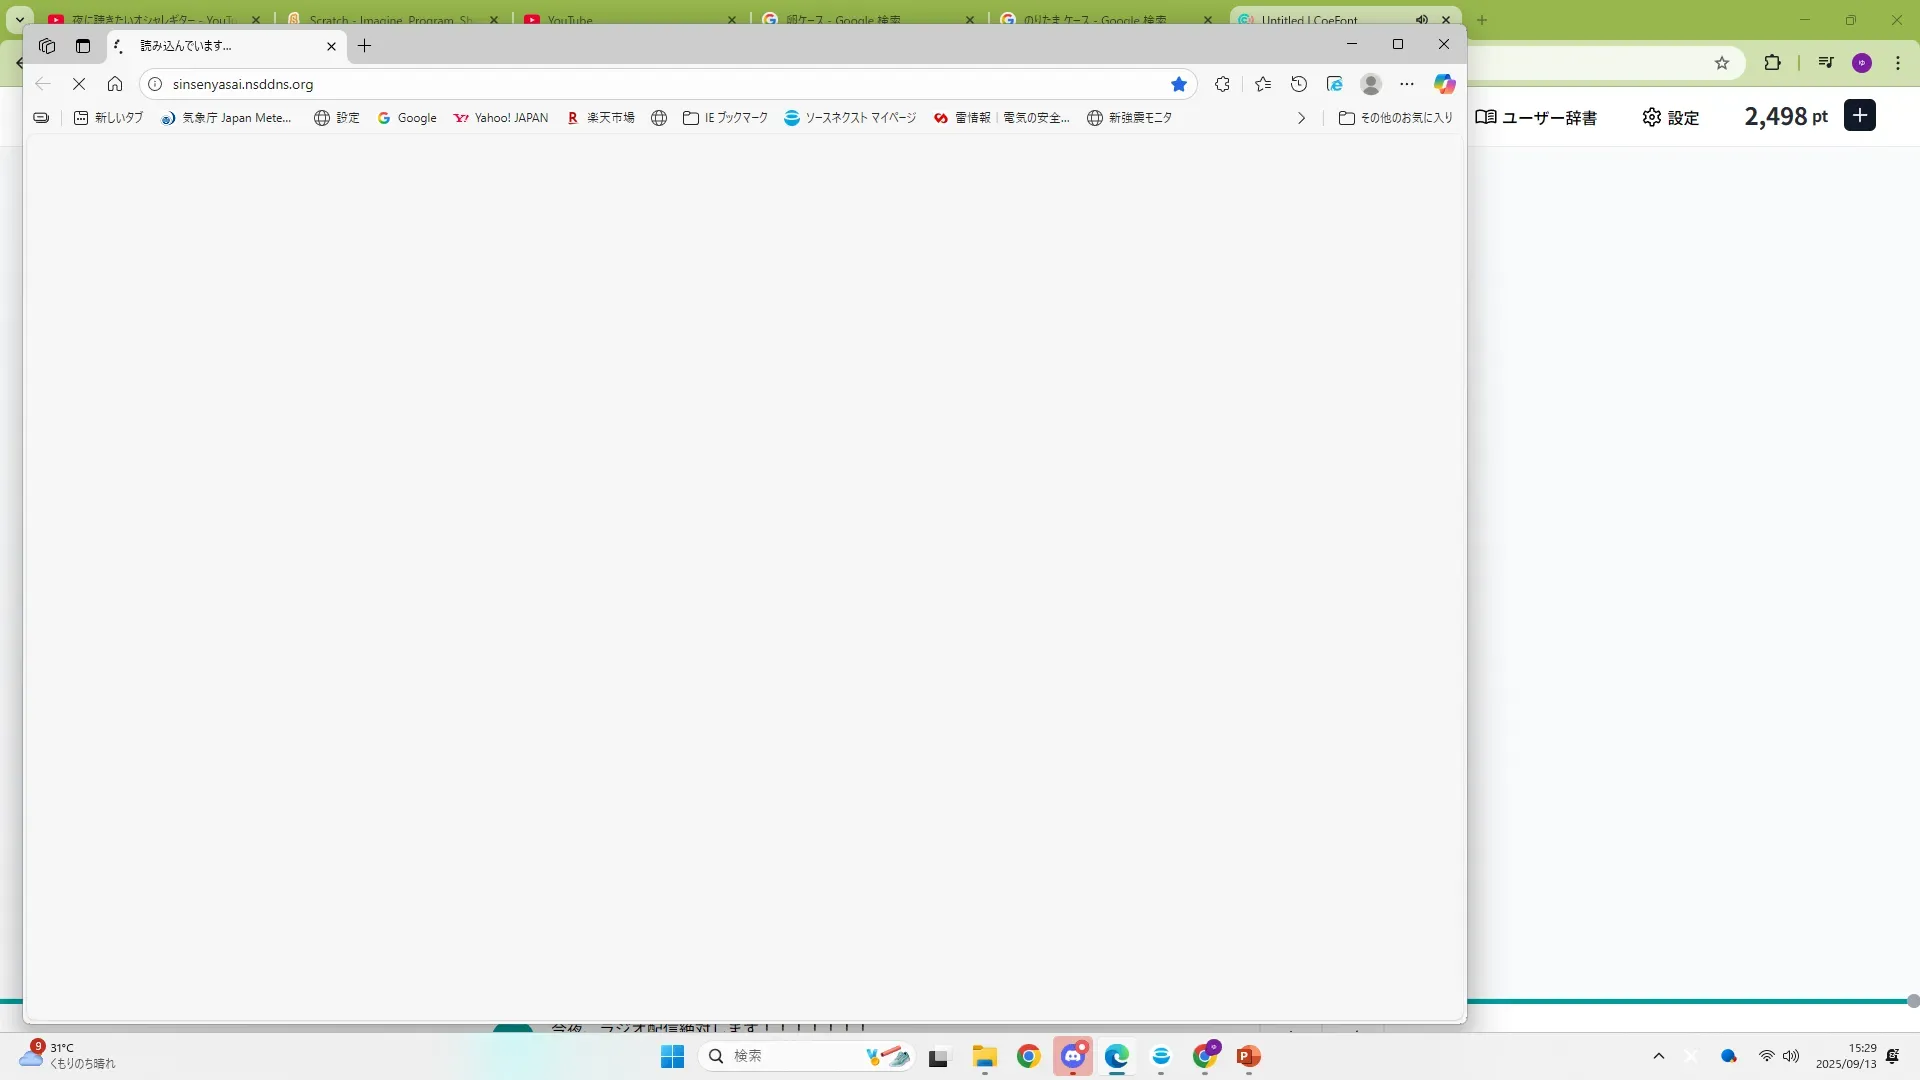
Task: Click the Copilot icon in Edge toolbar
Action: [1444, 84]
